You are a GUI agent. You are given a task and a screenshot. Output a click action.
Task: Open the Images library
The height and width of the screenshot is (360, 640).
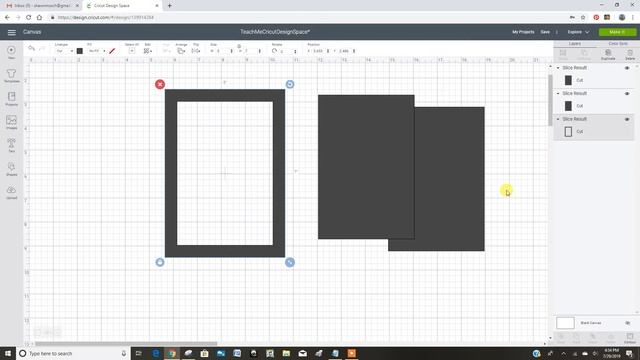tap(11, 122)
